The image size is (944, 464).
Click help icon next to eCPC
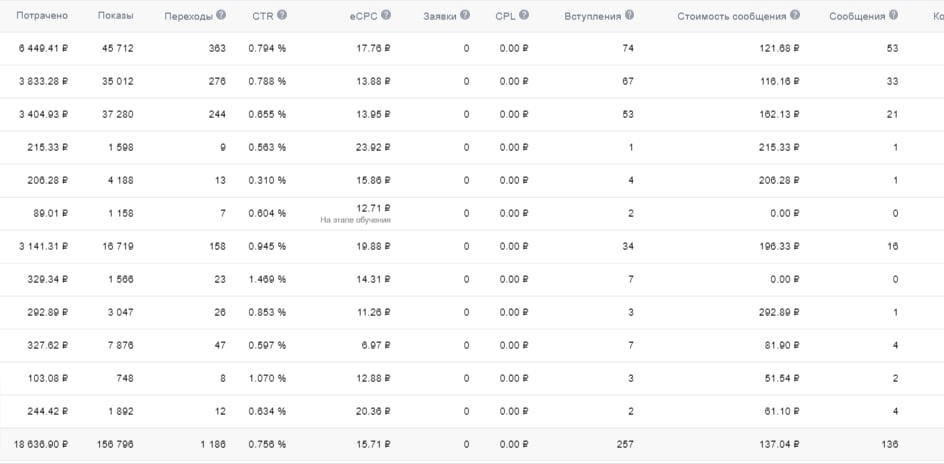click(386, 15)
